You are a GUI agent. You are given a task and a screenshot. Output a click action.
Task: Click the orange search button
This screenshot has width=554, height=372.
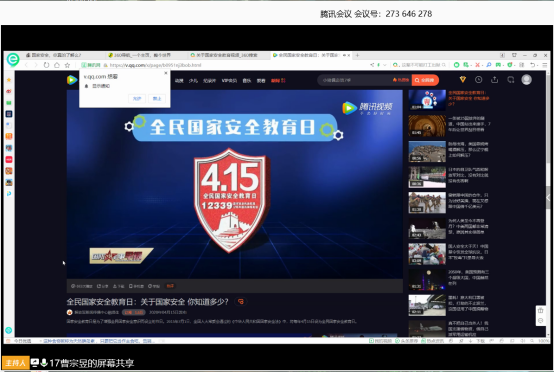click(425, 80)
